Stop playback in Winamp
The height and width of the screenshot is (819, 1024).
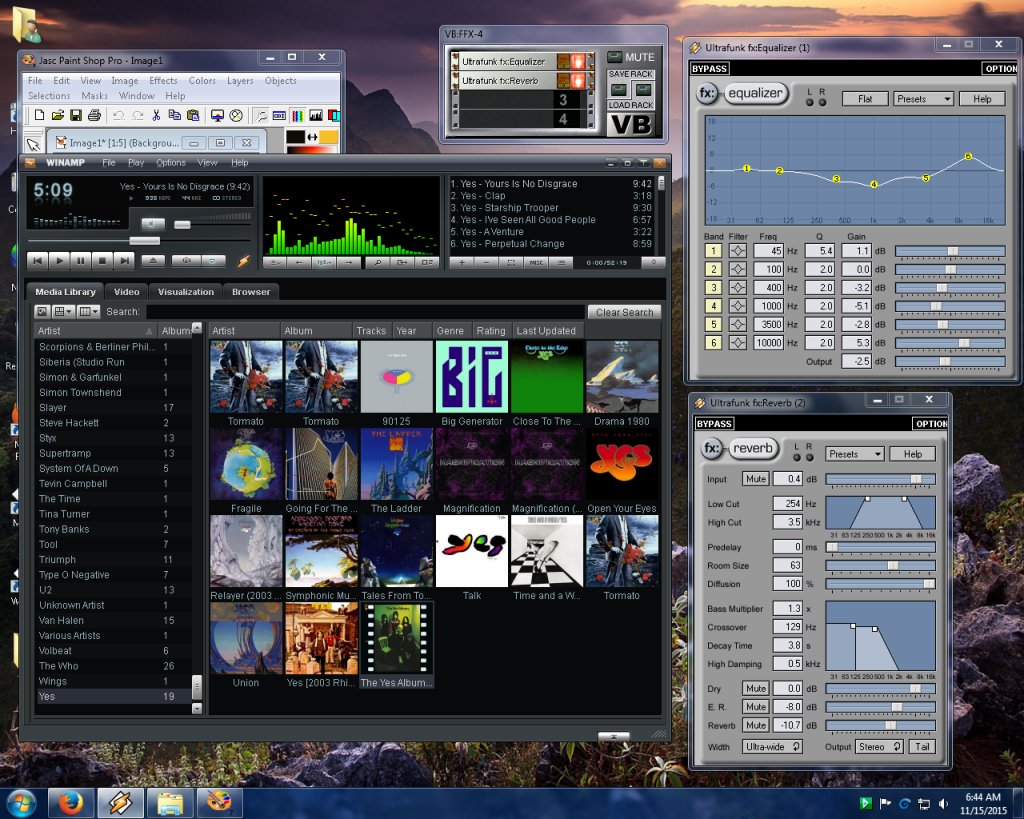103,261
